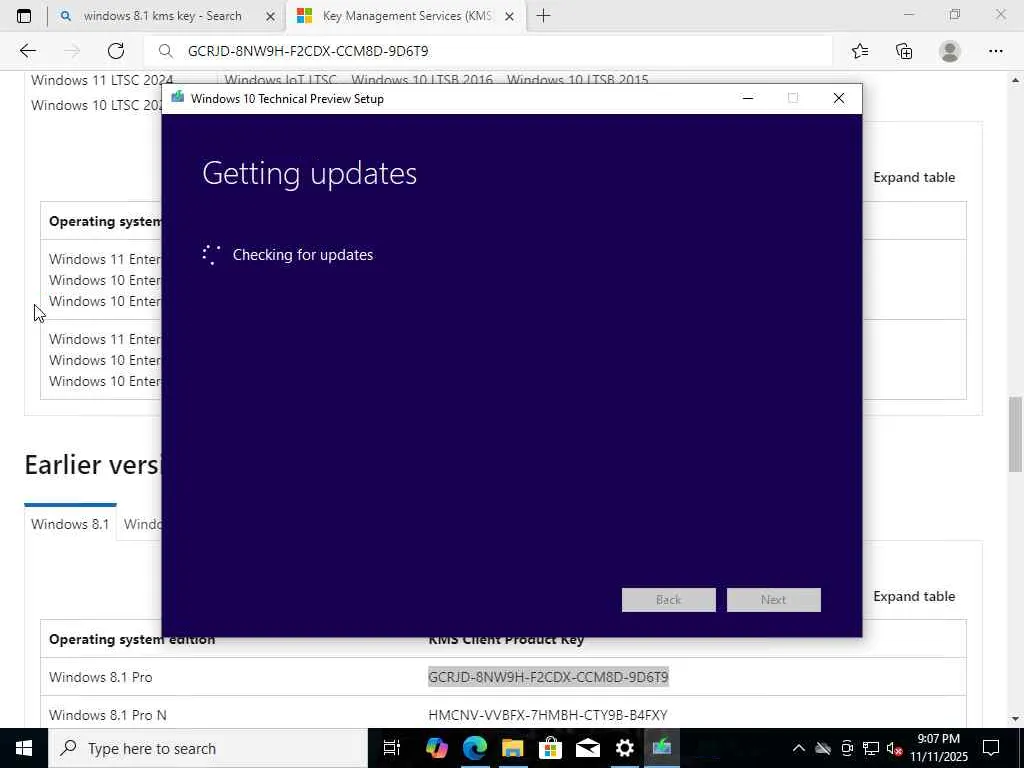This screenshot has width=1024, height=768.
Task: Open the tab actions menu icon in Edge
Action: point(24,16)
